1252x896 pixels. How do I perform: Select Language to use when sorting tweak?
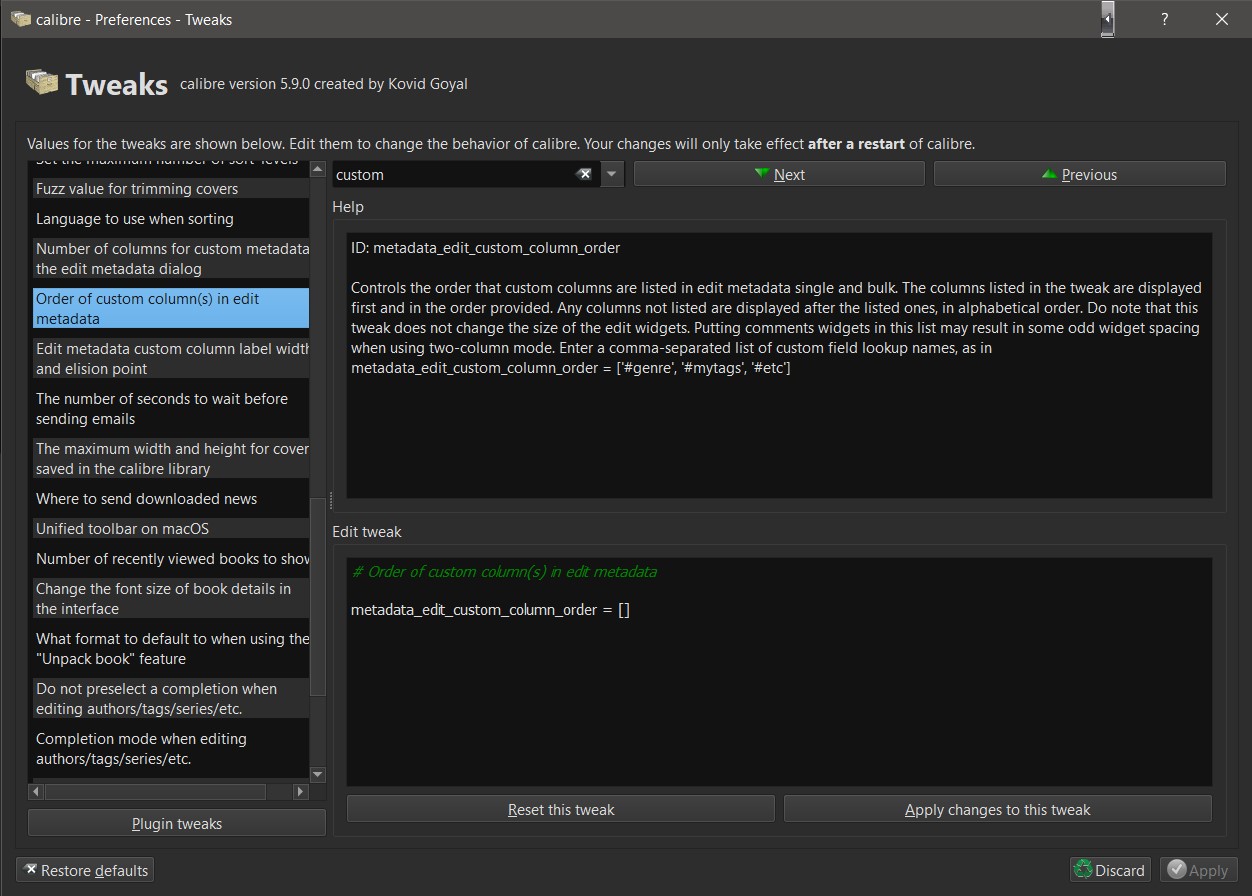(170, 219)
